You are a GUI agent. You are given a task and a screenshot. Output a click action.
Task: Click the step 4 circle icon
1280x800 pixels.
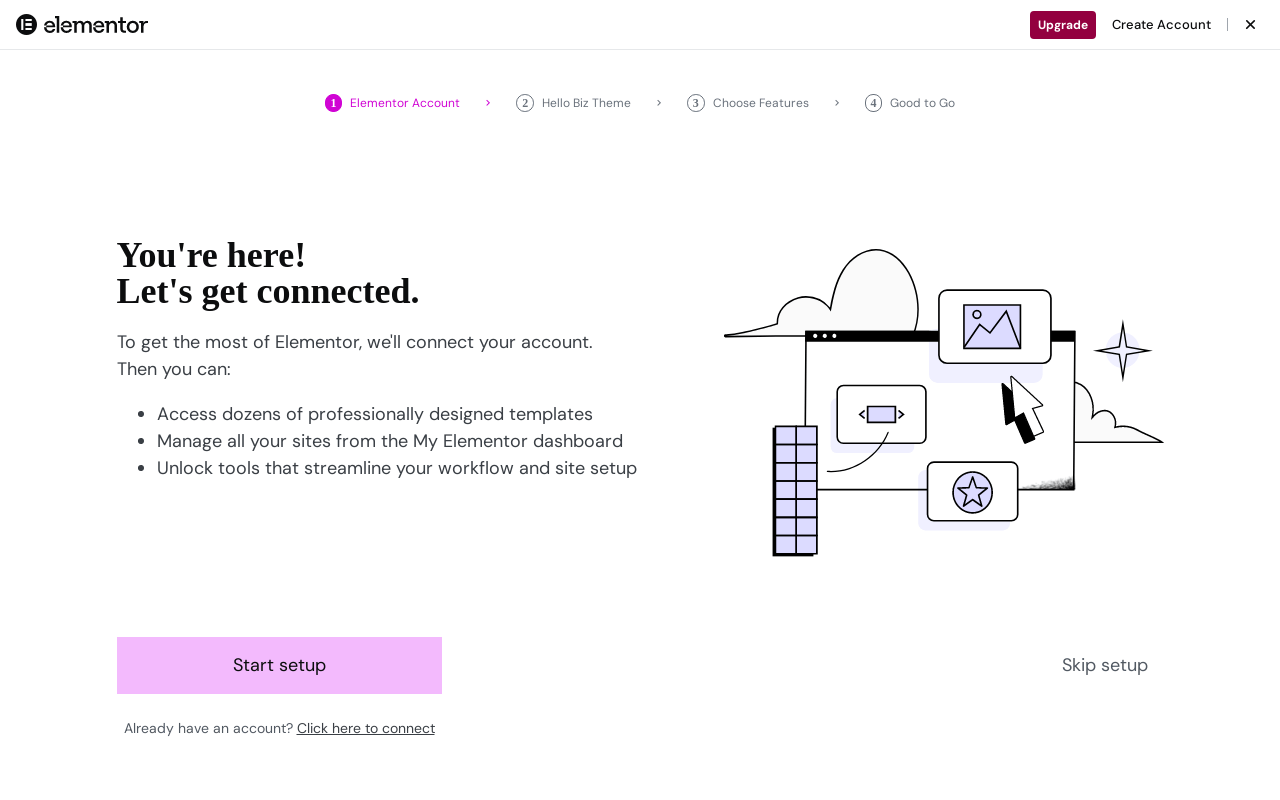click(874, 103)
